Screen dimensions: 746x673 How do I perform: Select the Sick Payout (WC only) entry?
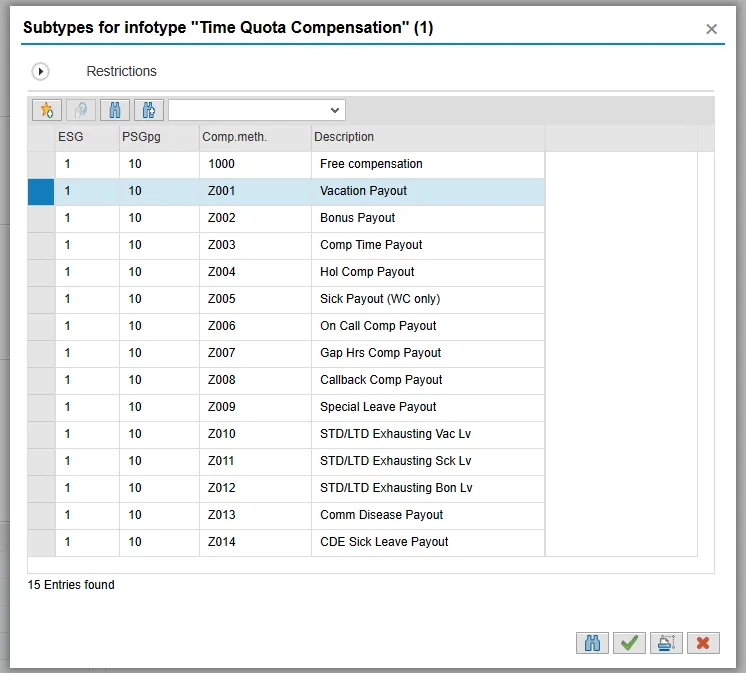380,299
